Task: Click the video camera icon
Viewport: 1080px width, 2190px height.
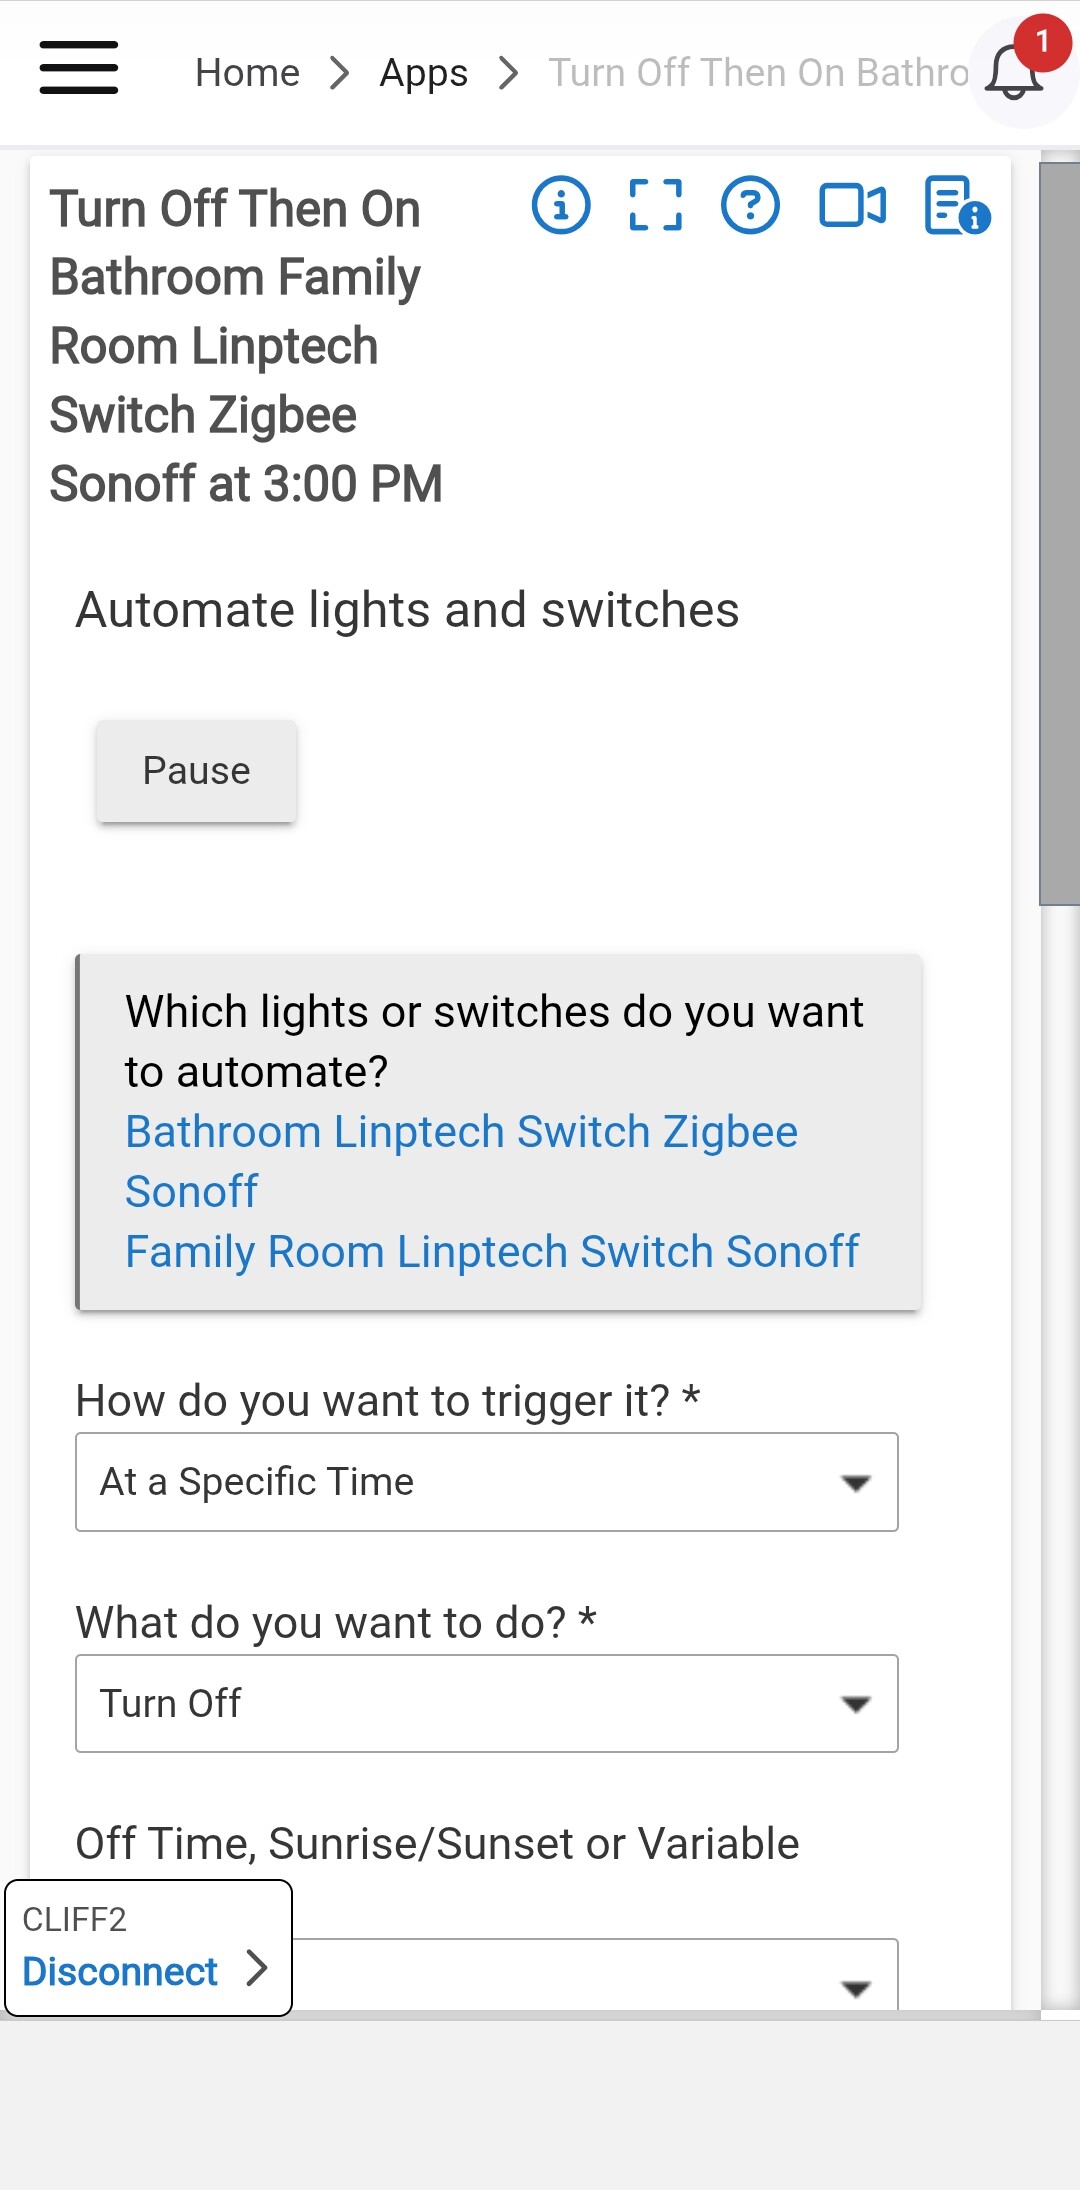Action: coord(852,206)
